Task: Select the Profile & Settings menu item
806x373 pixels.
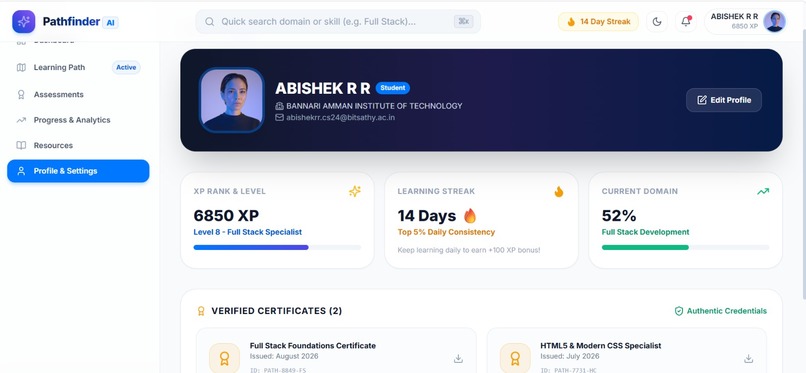Action: pos(78,171)
